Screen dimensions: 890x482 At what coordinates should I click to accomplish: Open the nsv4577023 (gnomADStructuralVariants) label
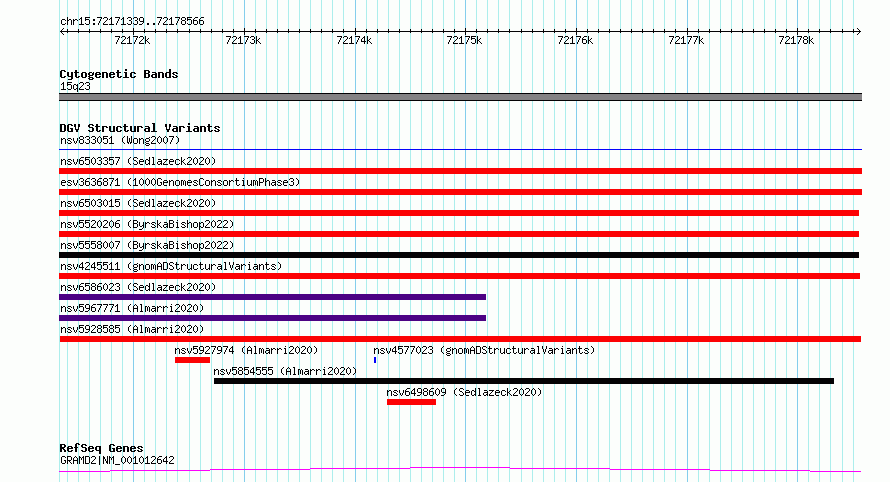(x=484, y=350)
